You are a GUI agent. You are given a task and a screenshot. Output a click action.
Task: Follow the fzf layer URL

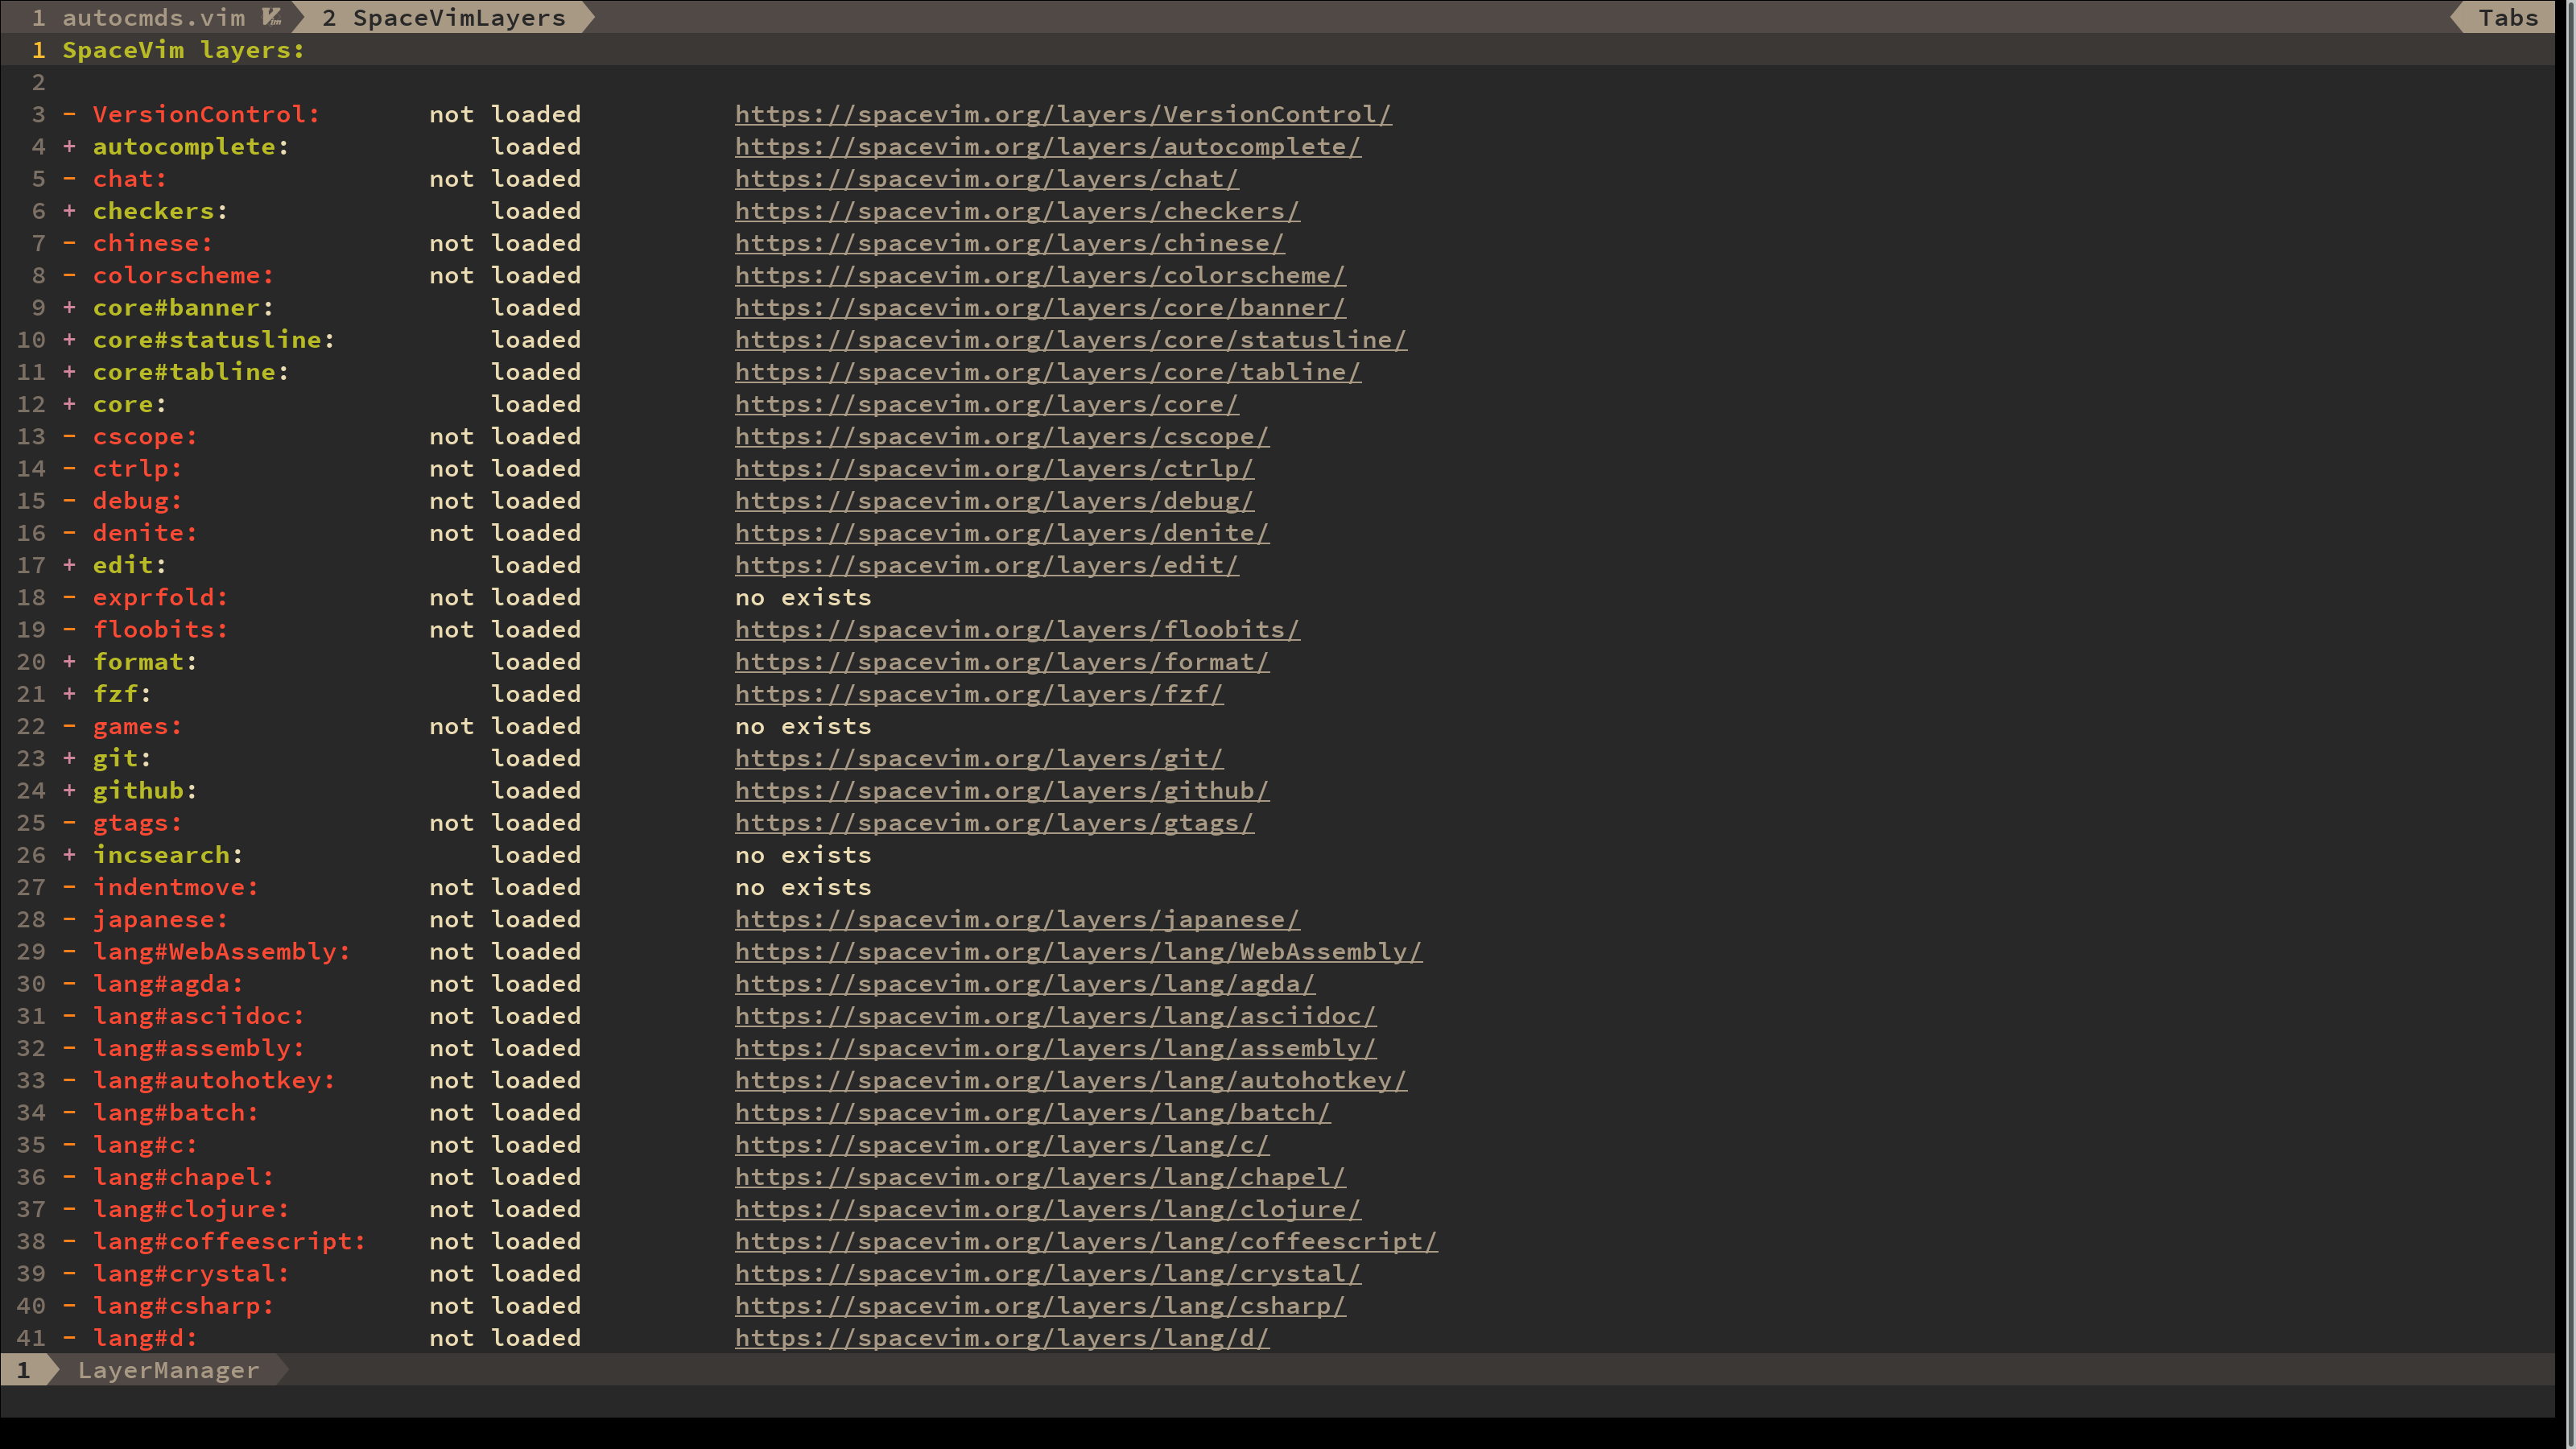[x=979, y=694]
